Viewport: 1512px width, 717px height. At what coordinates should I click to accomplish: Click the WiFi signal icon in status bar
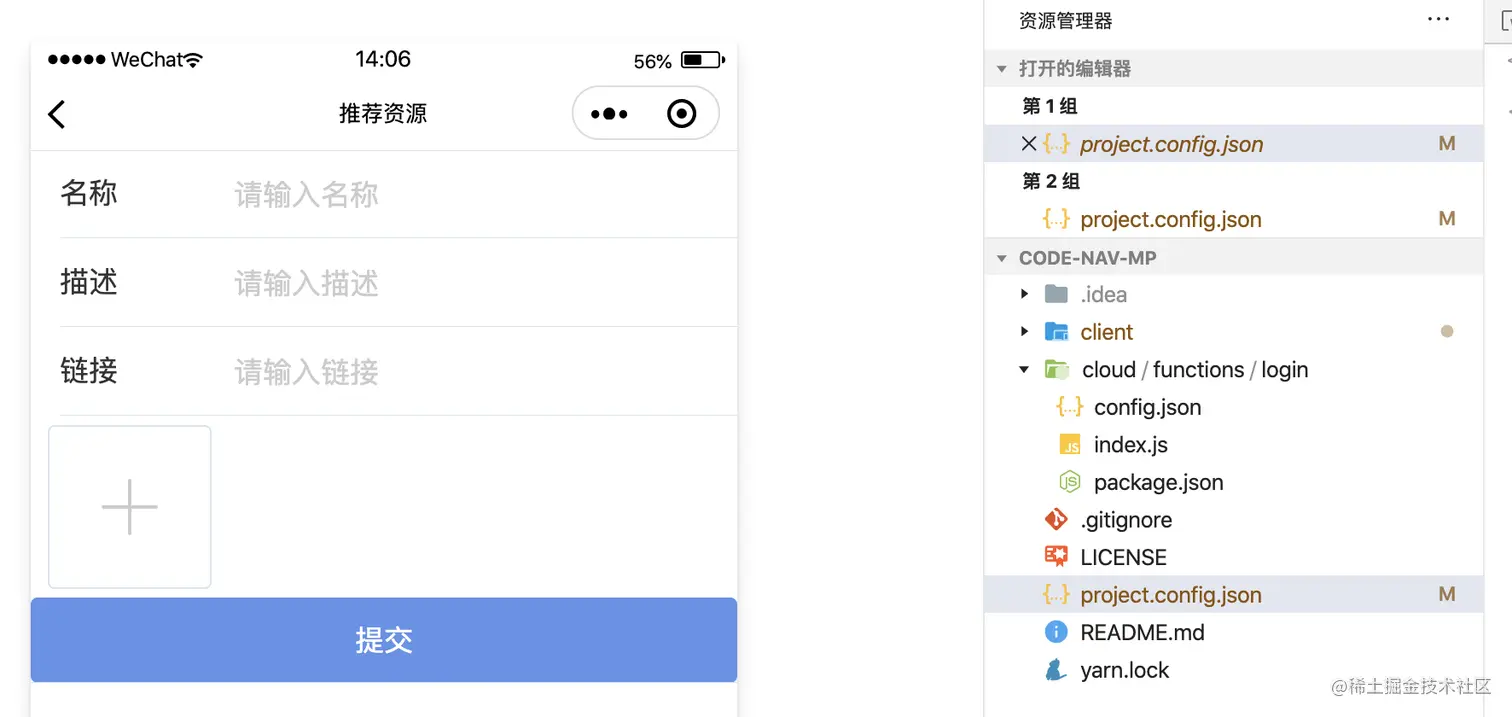pyautogui.click(x=193, y=60)
